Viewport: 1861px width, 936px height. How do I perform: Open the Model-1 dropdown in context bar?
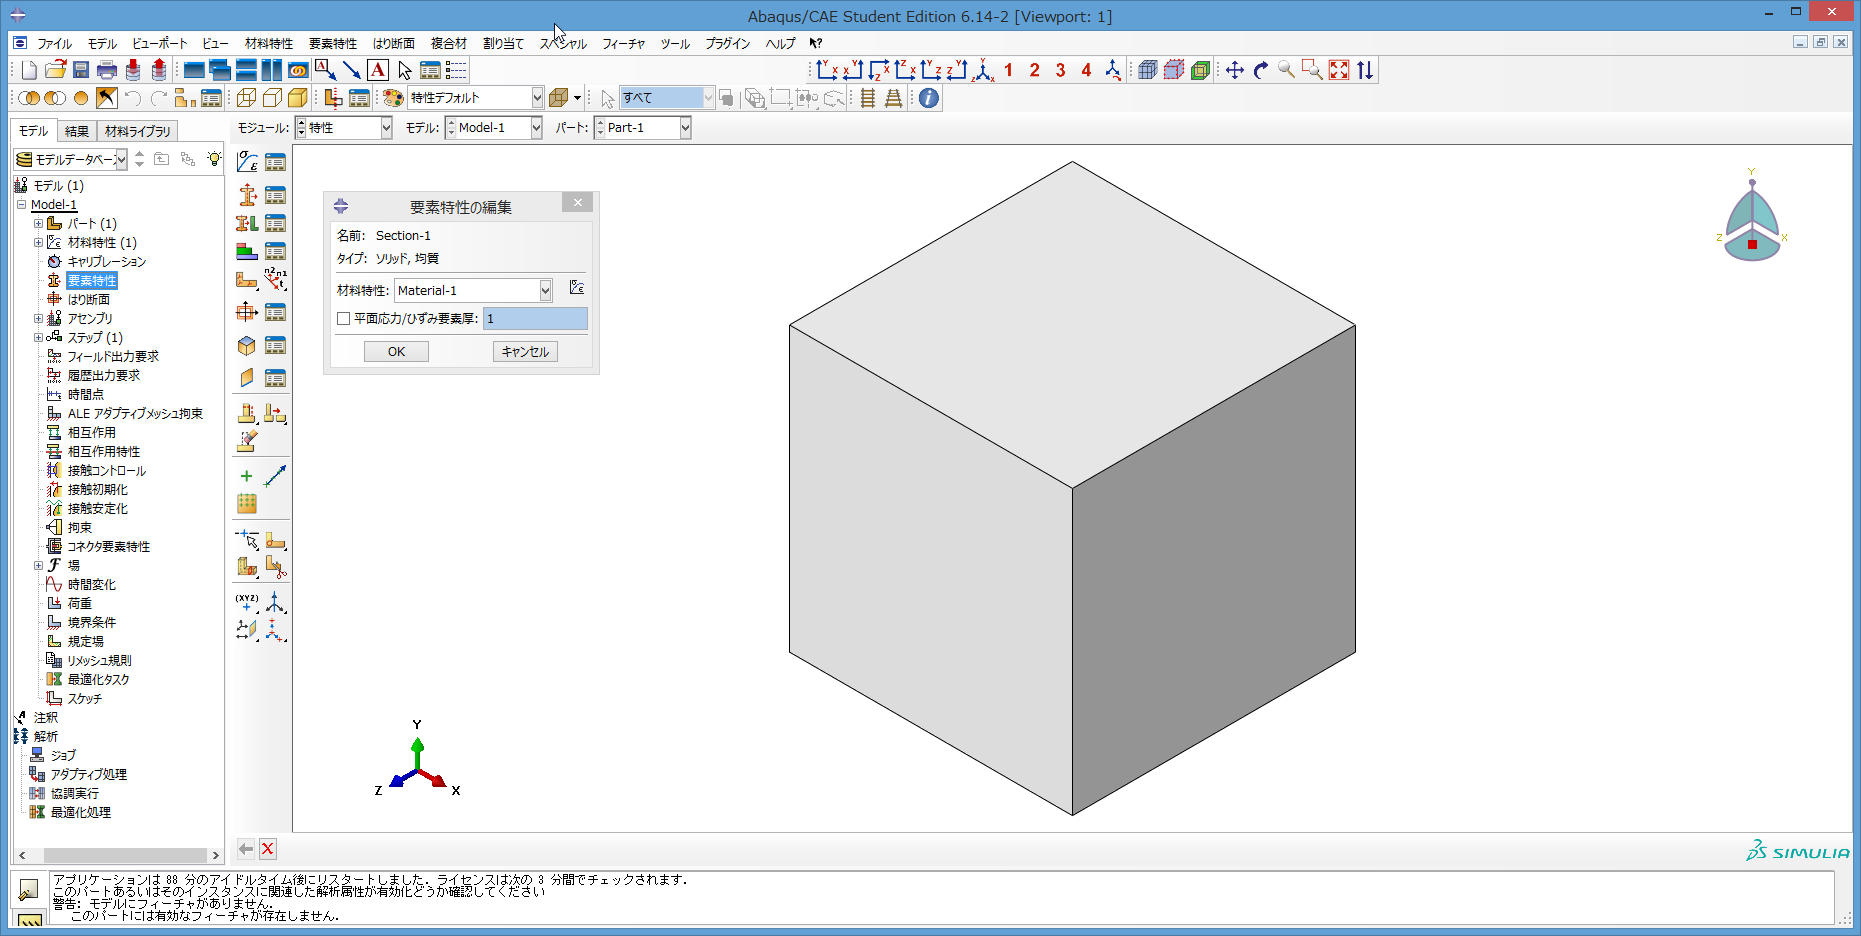coord(536,128)
